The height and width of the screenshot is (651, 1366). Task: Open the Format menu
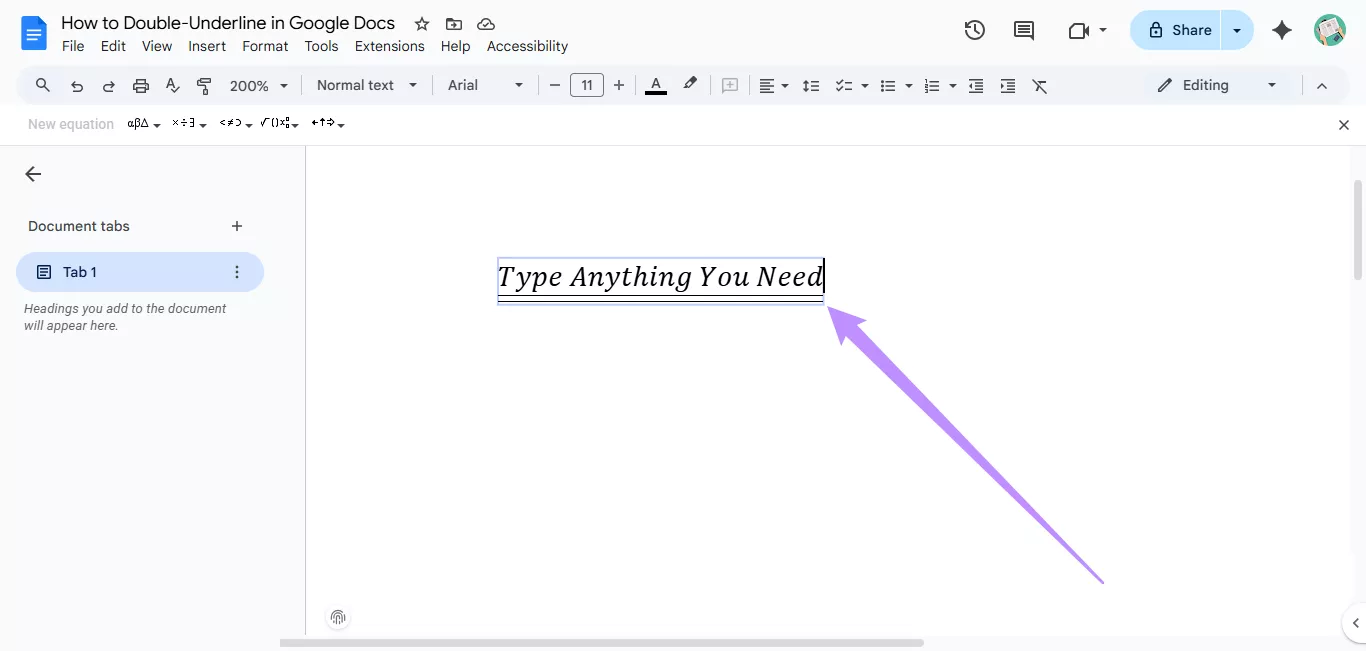pos(264,45)
